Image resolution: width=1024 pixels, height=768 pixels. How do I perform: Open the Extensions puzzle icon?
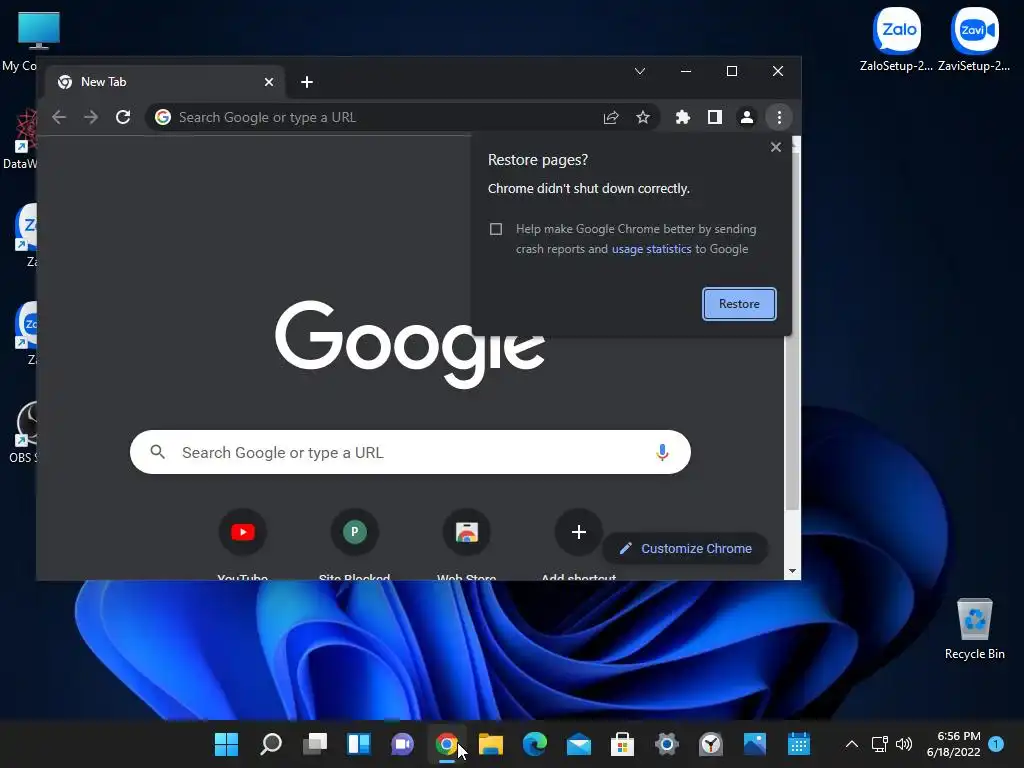682,118
